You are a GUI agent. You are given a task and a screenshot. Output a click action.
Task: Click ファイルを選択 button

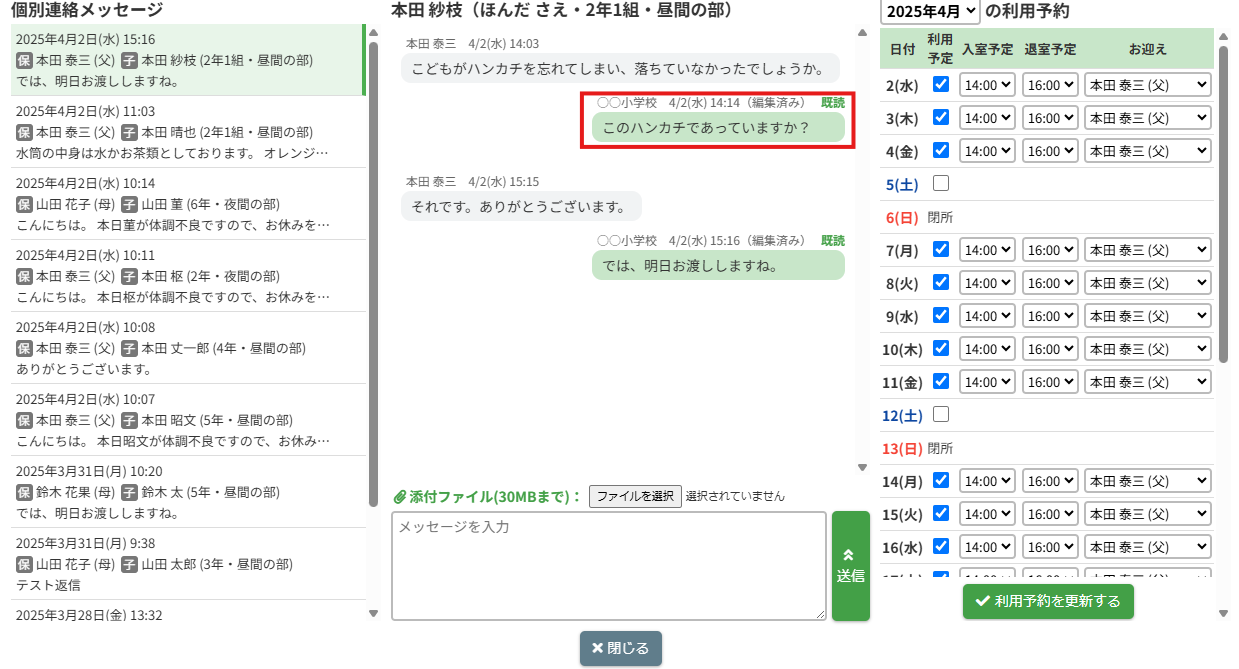coord(635,496)
